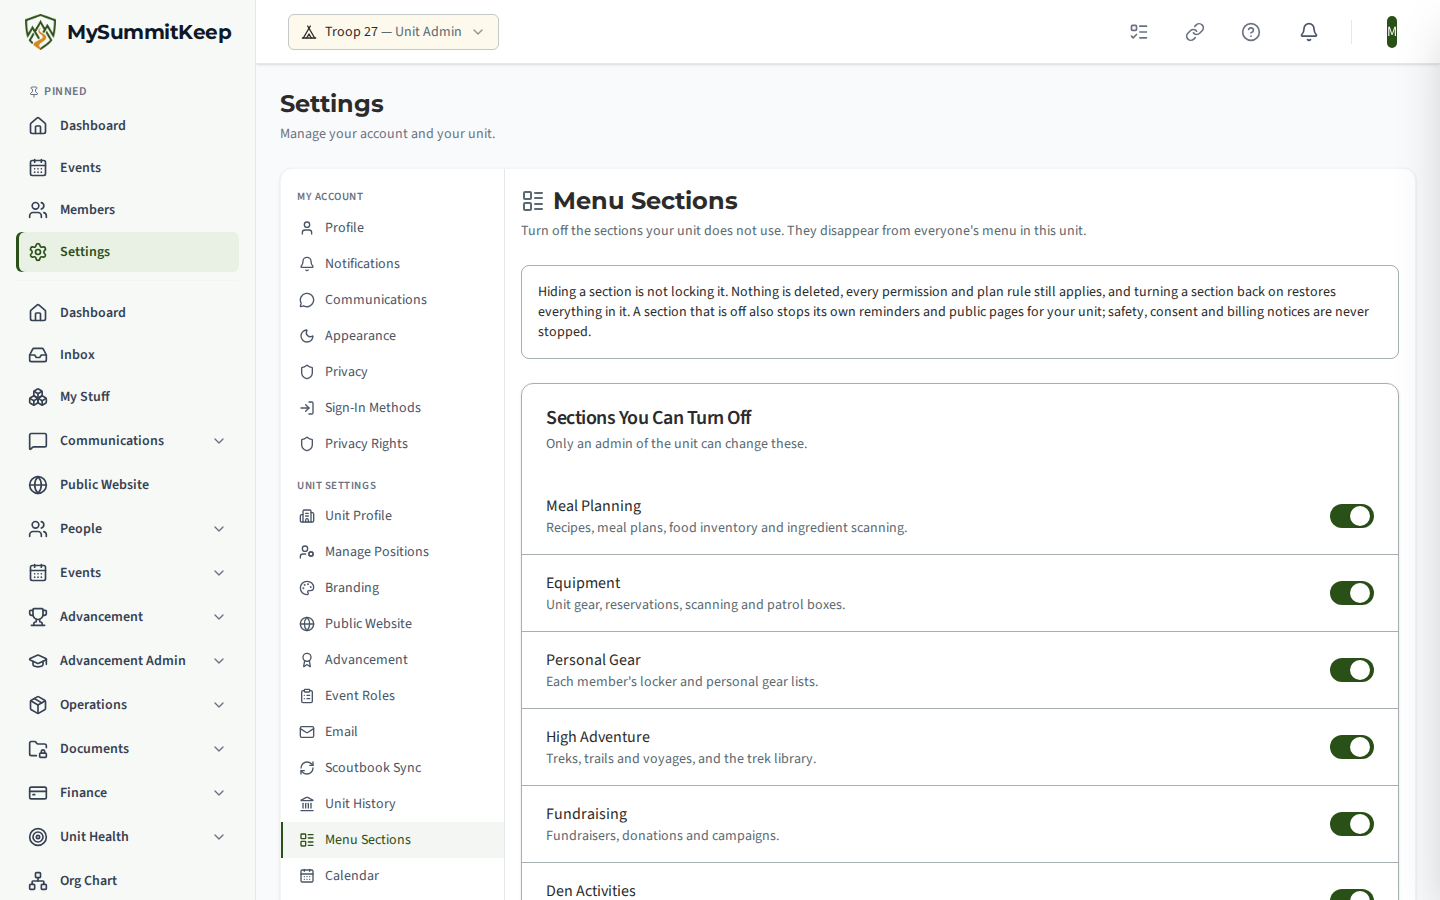Expand the Finance sidebar group
The width and height of the screenshot is (1440, 900).
point(127,793)
